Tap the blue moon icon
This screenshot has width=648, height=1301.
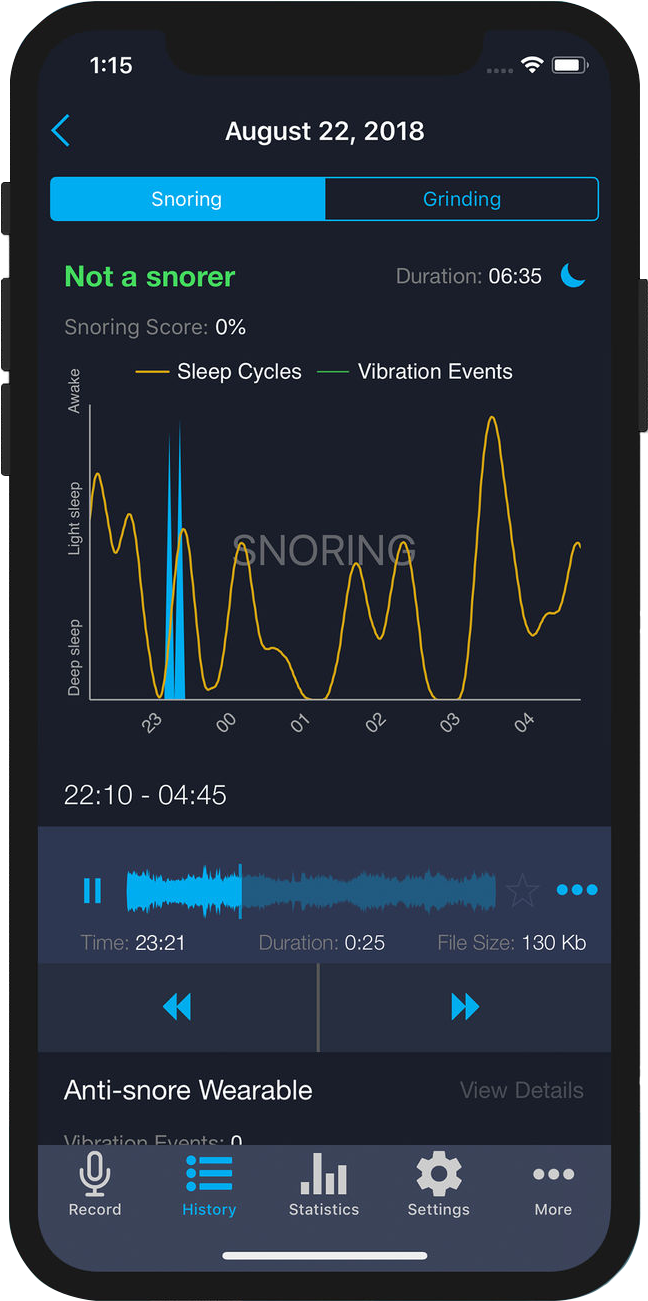coord(573,276)
